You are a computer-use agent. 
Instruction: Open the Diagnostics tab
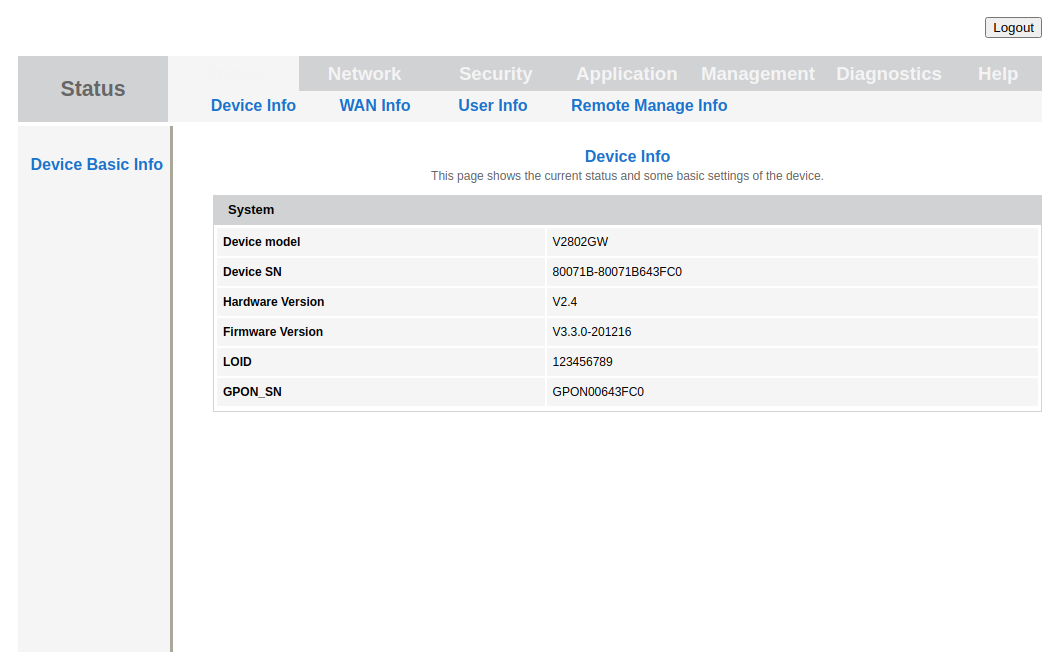click(x=888, y=74)
